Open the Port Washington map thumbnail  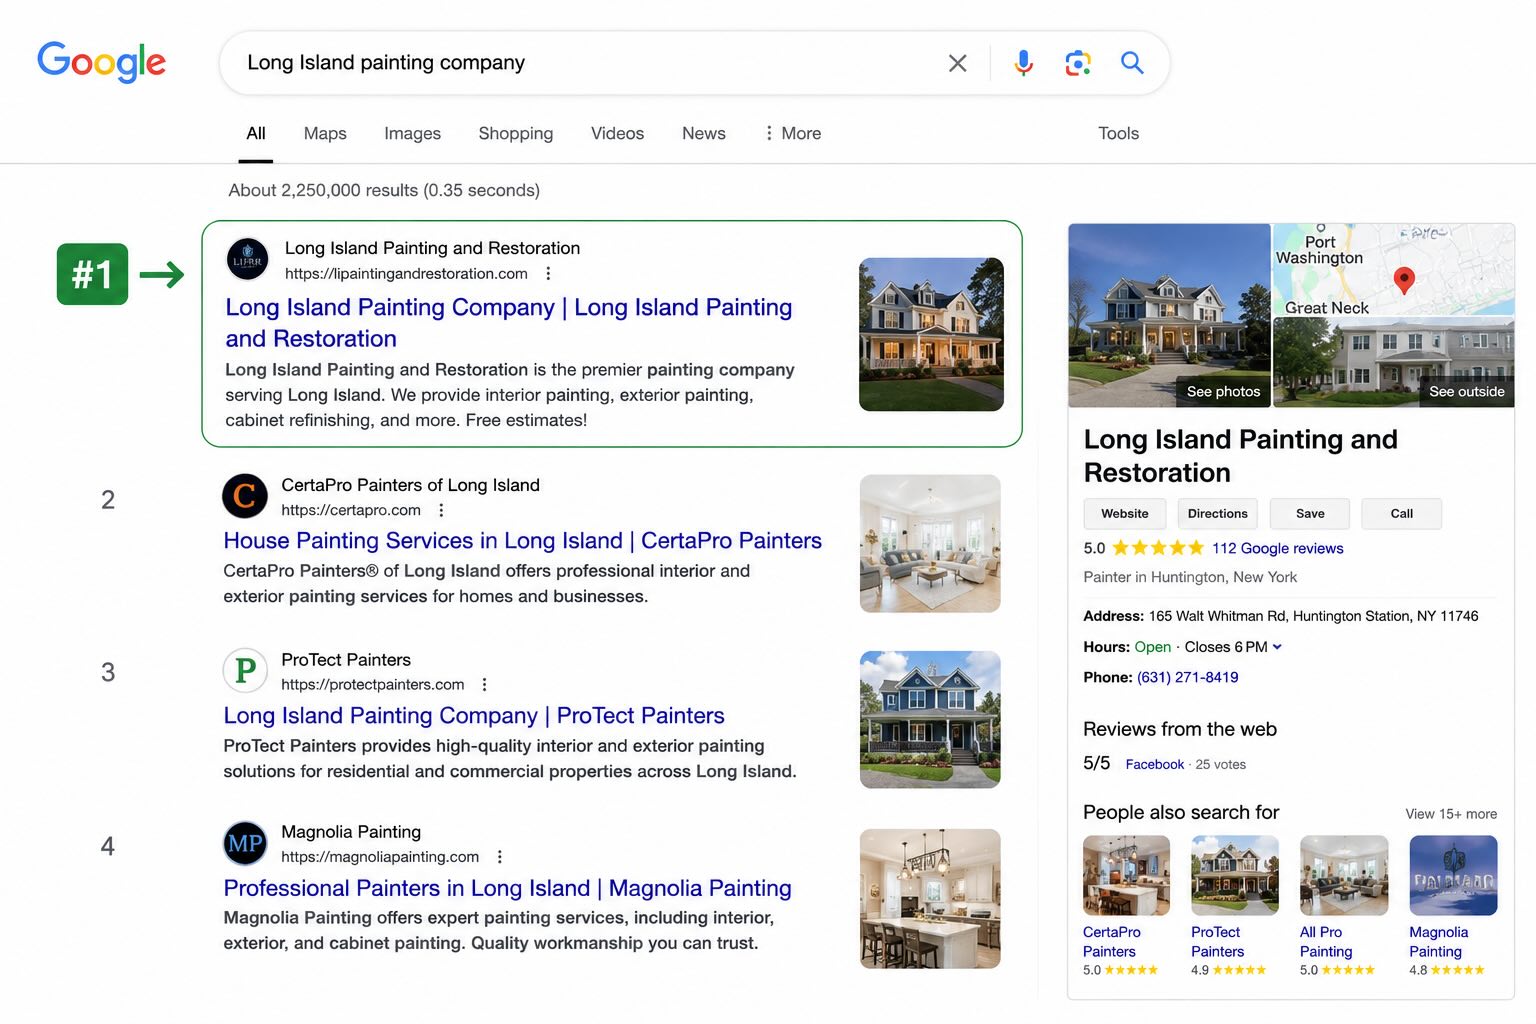(1394, 270)
